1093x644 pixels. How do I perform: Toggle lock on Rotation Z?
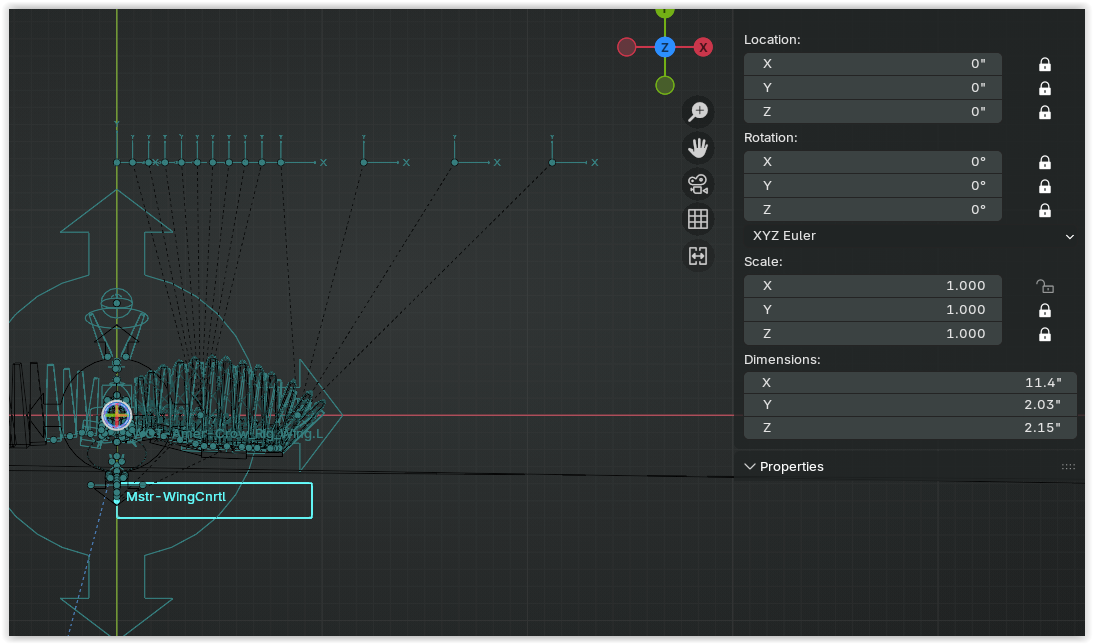tap(1044, 210)
